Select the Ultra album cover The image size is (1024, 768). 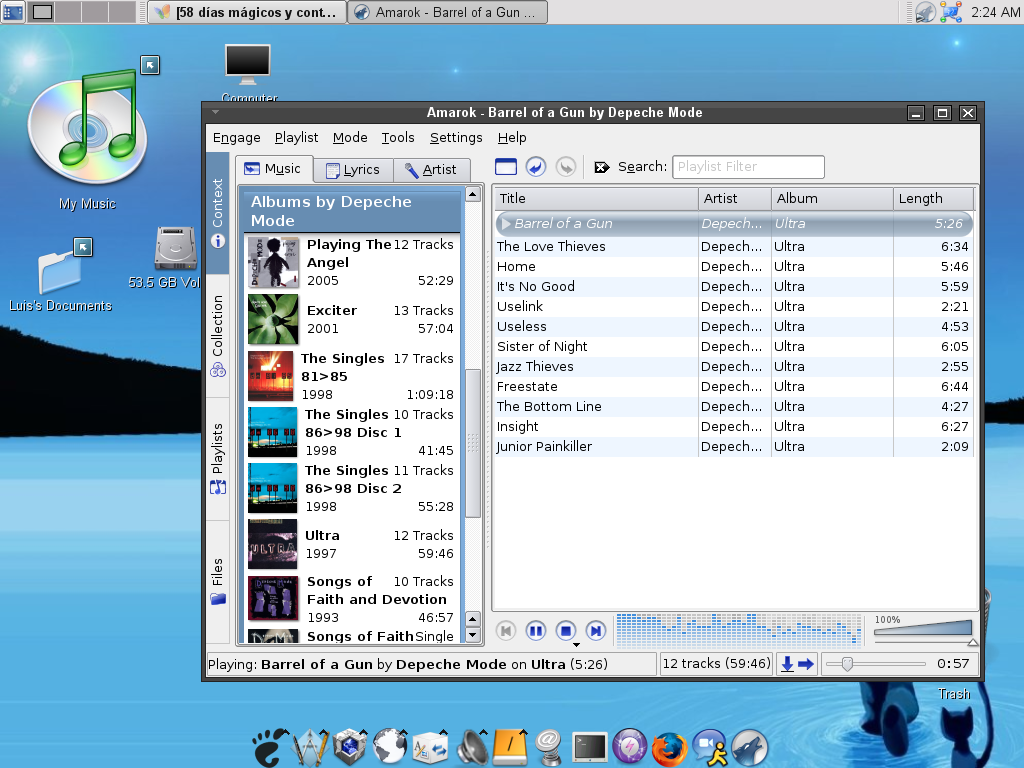273,544
